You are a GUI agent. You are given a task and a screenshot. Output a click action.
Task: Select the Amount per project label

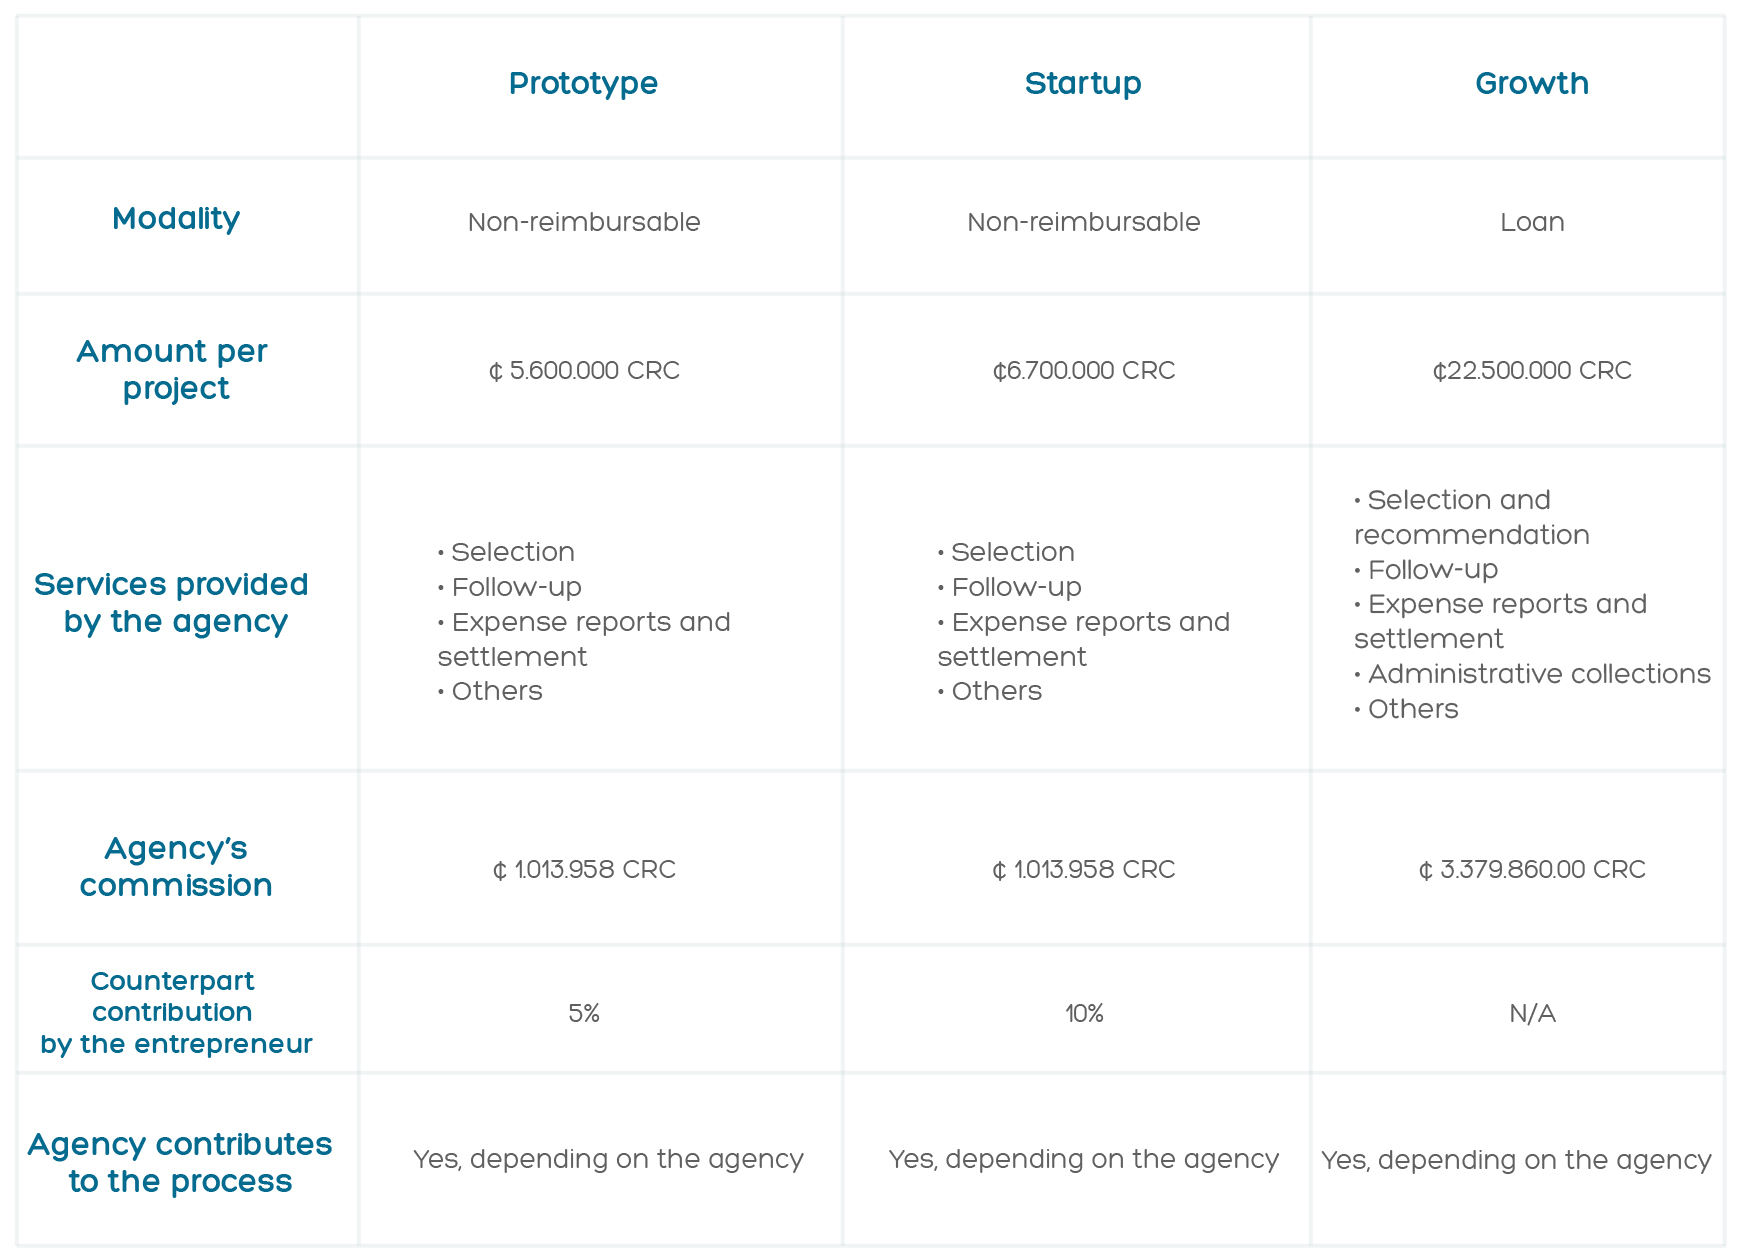173,369
